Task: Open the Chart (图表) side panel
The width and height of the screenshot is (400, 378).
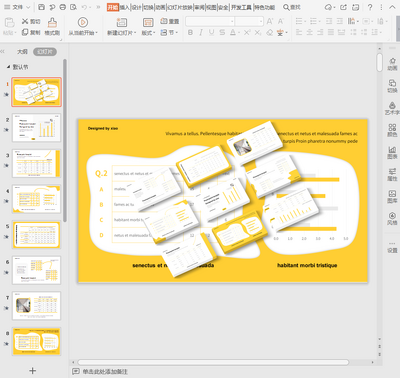Action: click(x=392, y=152)
